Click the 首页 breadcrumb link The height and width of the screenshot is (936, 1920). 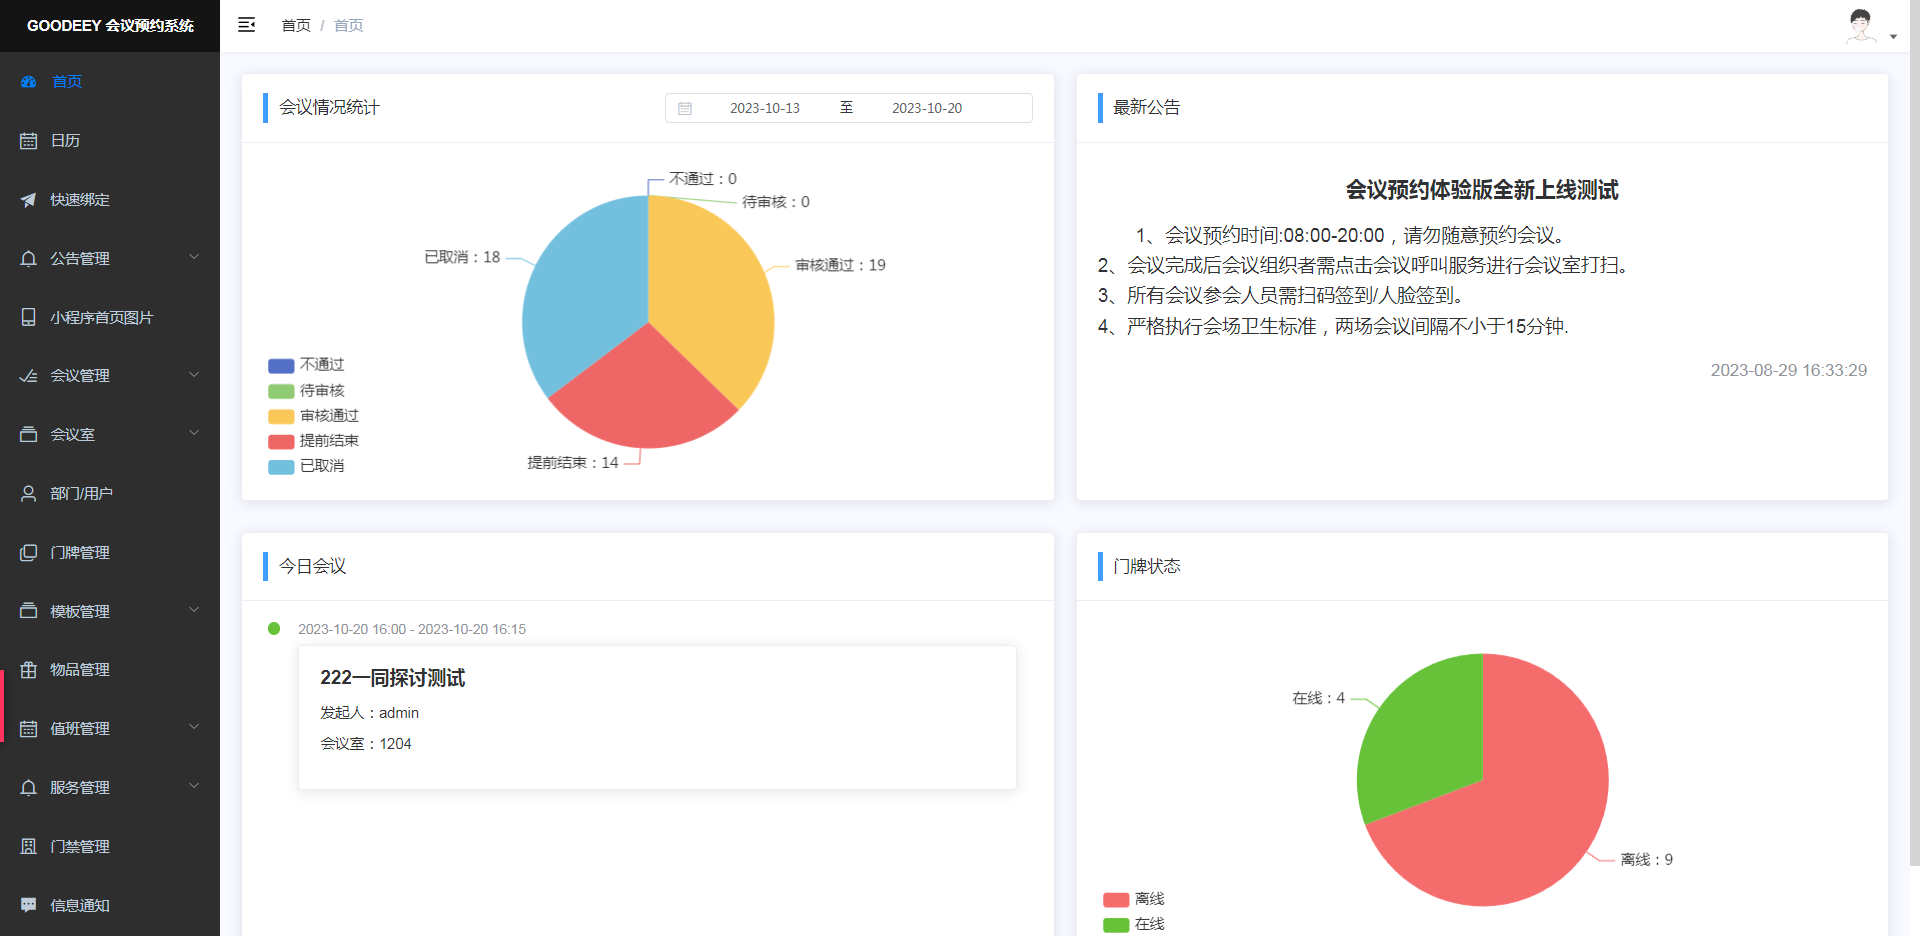pos(296,25)
